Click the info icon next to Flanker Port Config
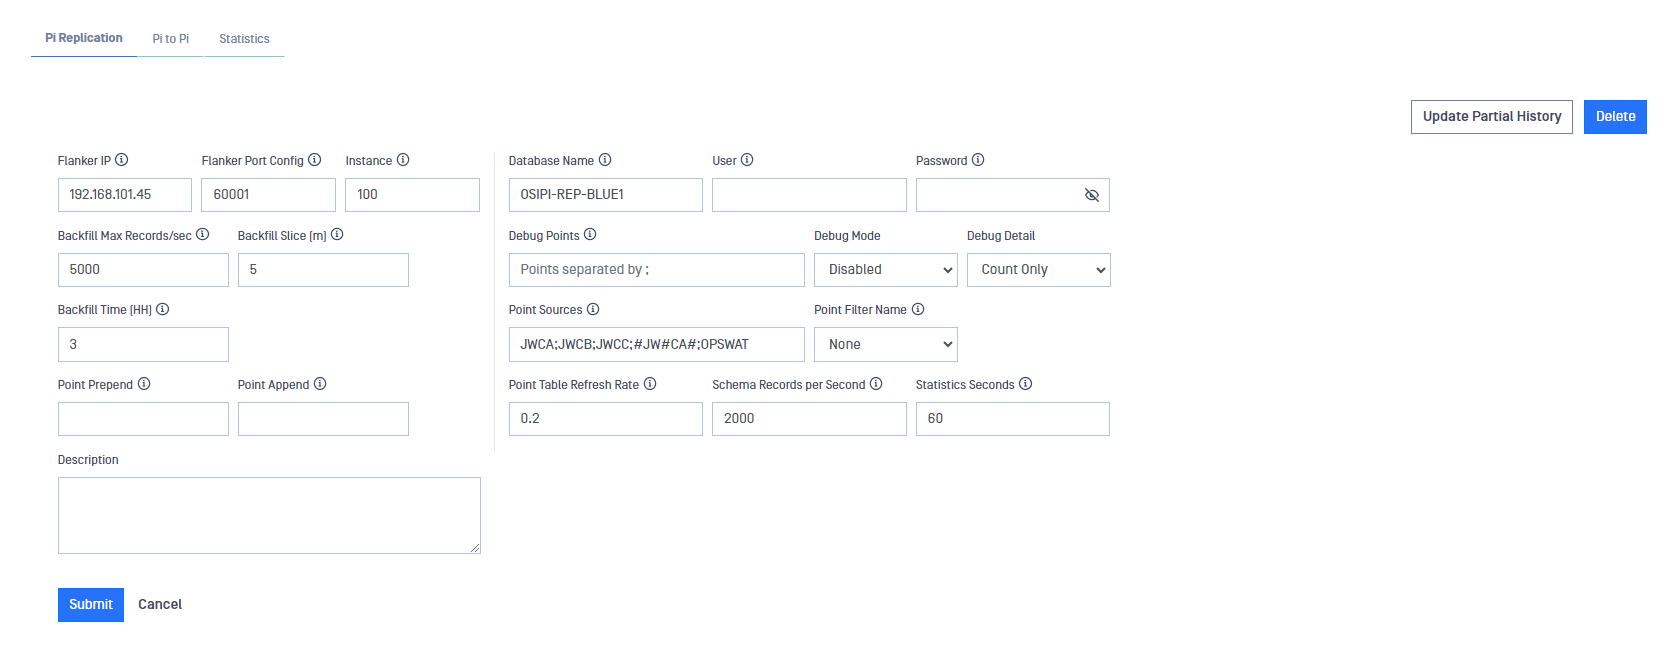The image size is (1673, 657). (315, 160)
